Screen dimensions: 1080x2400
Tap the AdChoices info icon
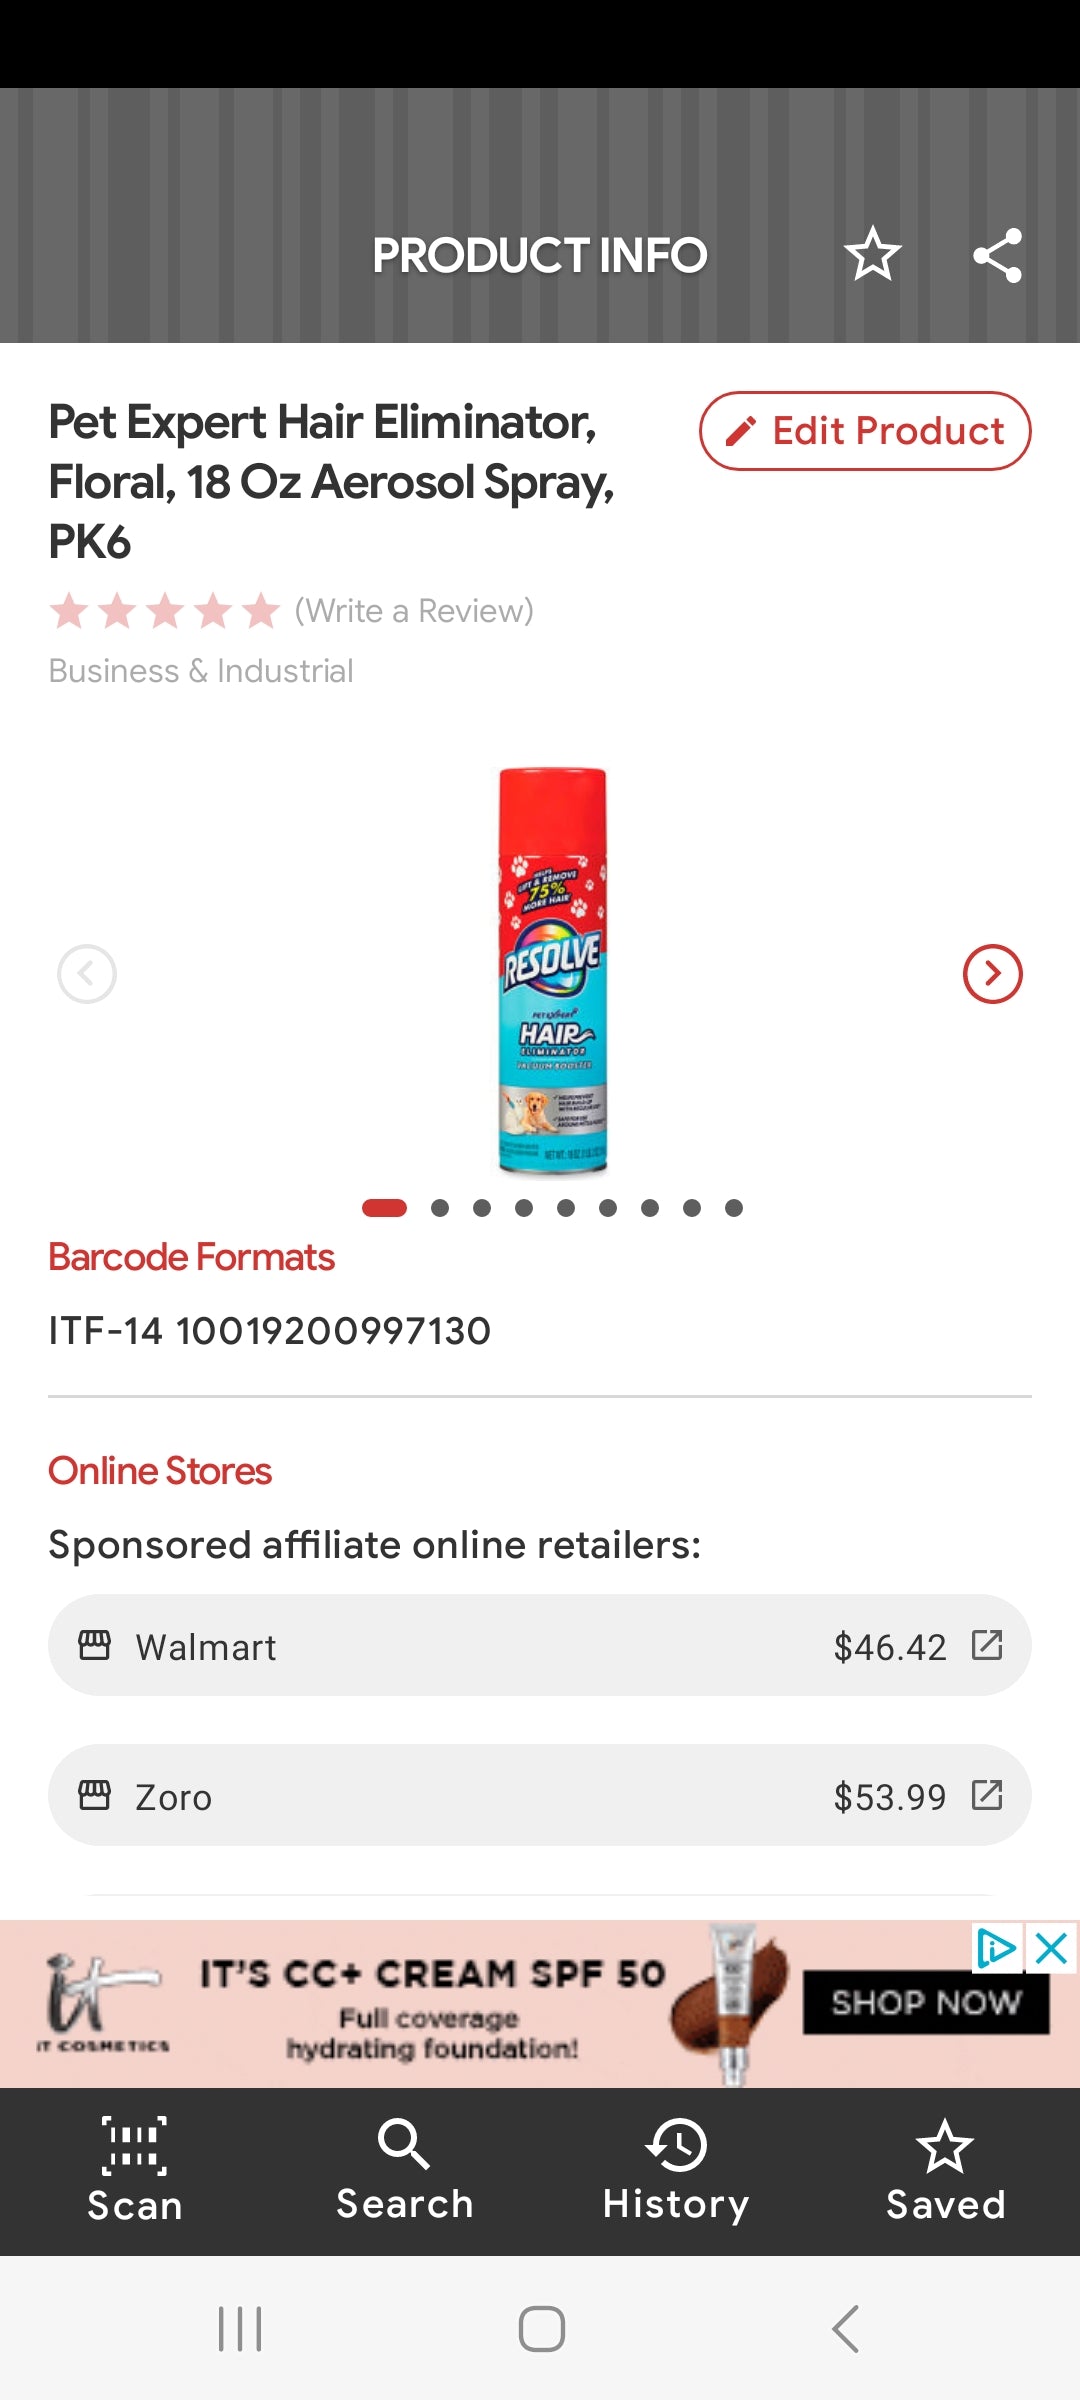coord(996,1948)
